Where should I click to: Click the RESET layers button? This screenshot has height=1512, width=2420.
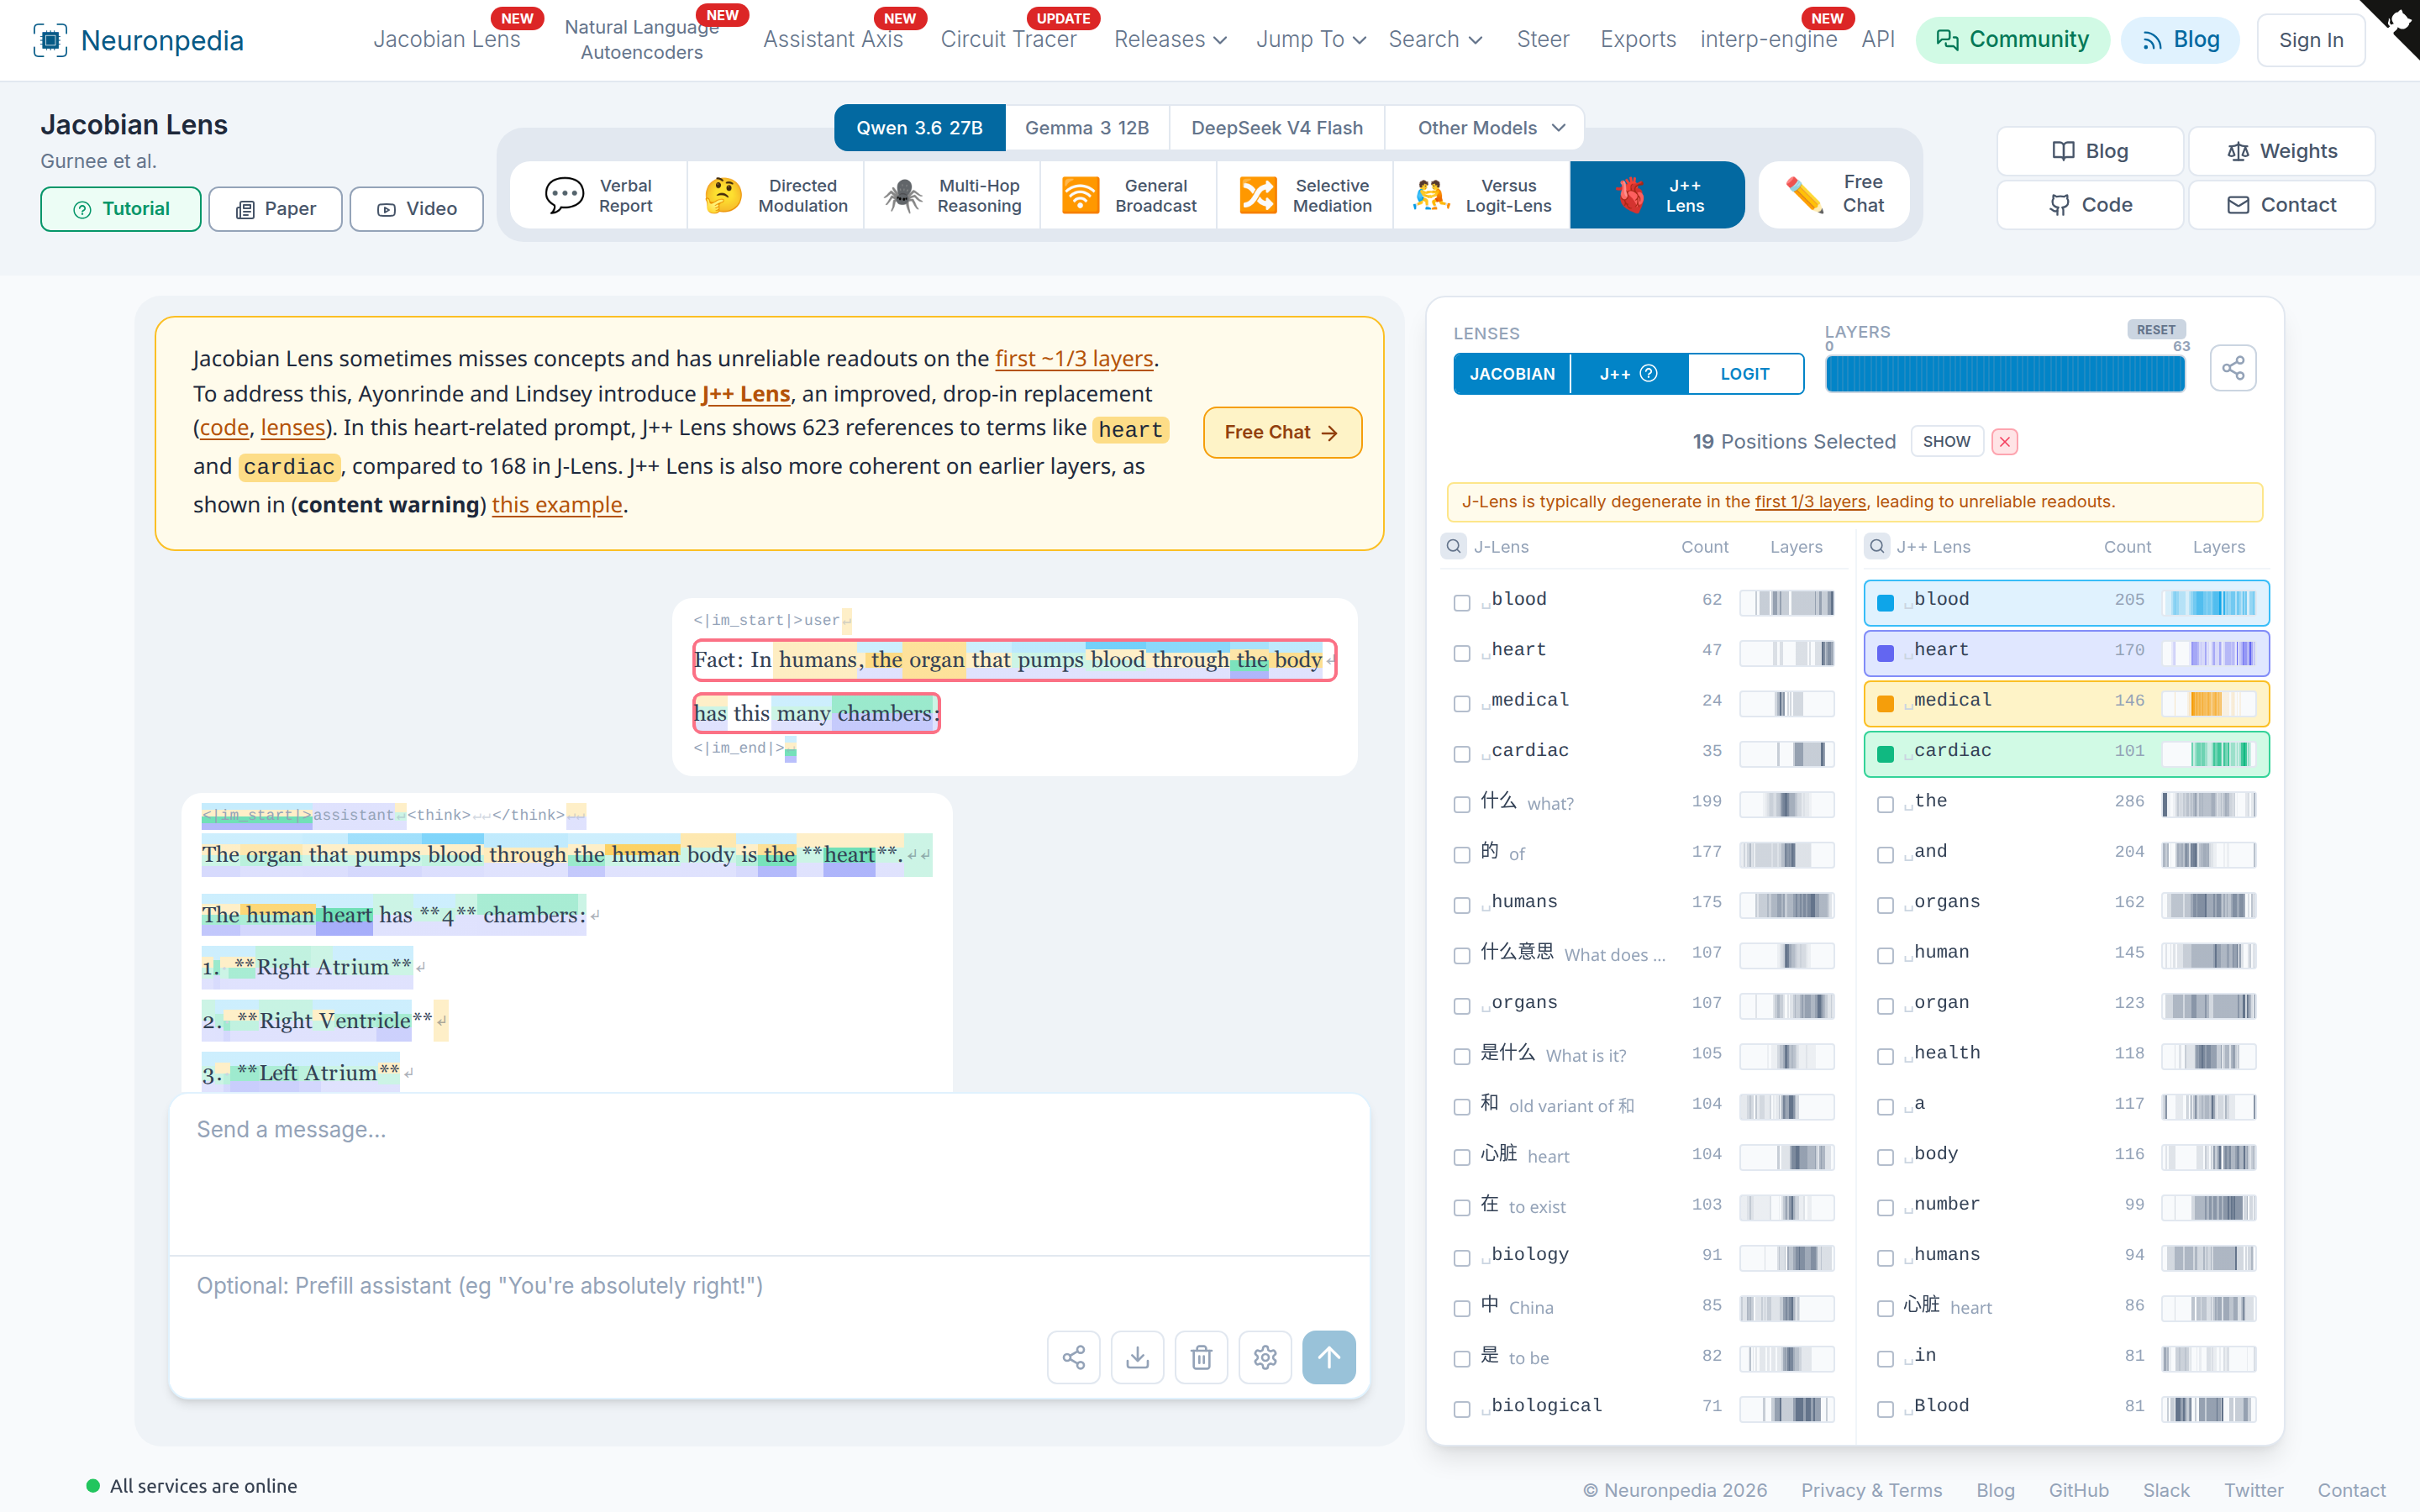coord(2155,329)
